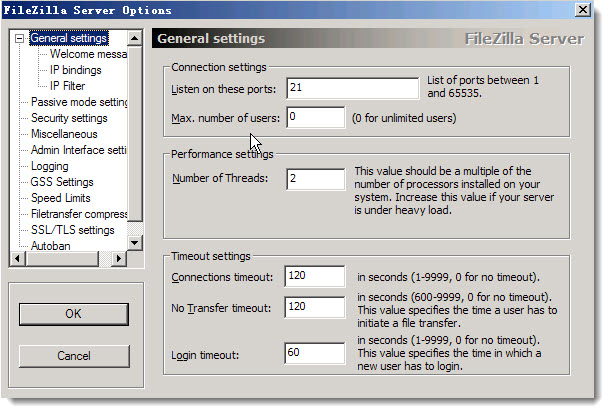Open Admin Interface settings

click(79, 150)
